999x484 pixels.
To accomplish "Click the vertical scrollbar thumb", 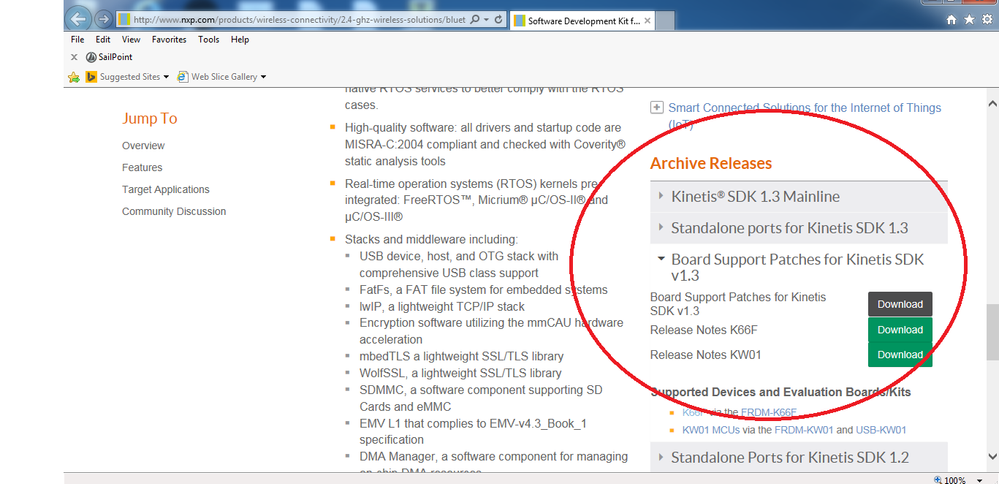I will tap(992, 332).
